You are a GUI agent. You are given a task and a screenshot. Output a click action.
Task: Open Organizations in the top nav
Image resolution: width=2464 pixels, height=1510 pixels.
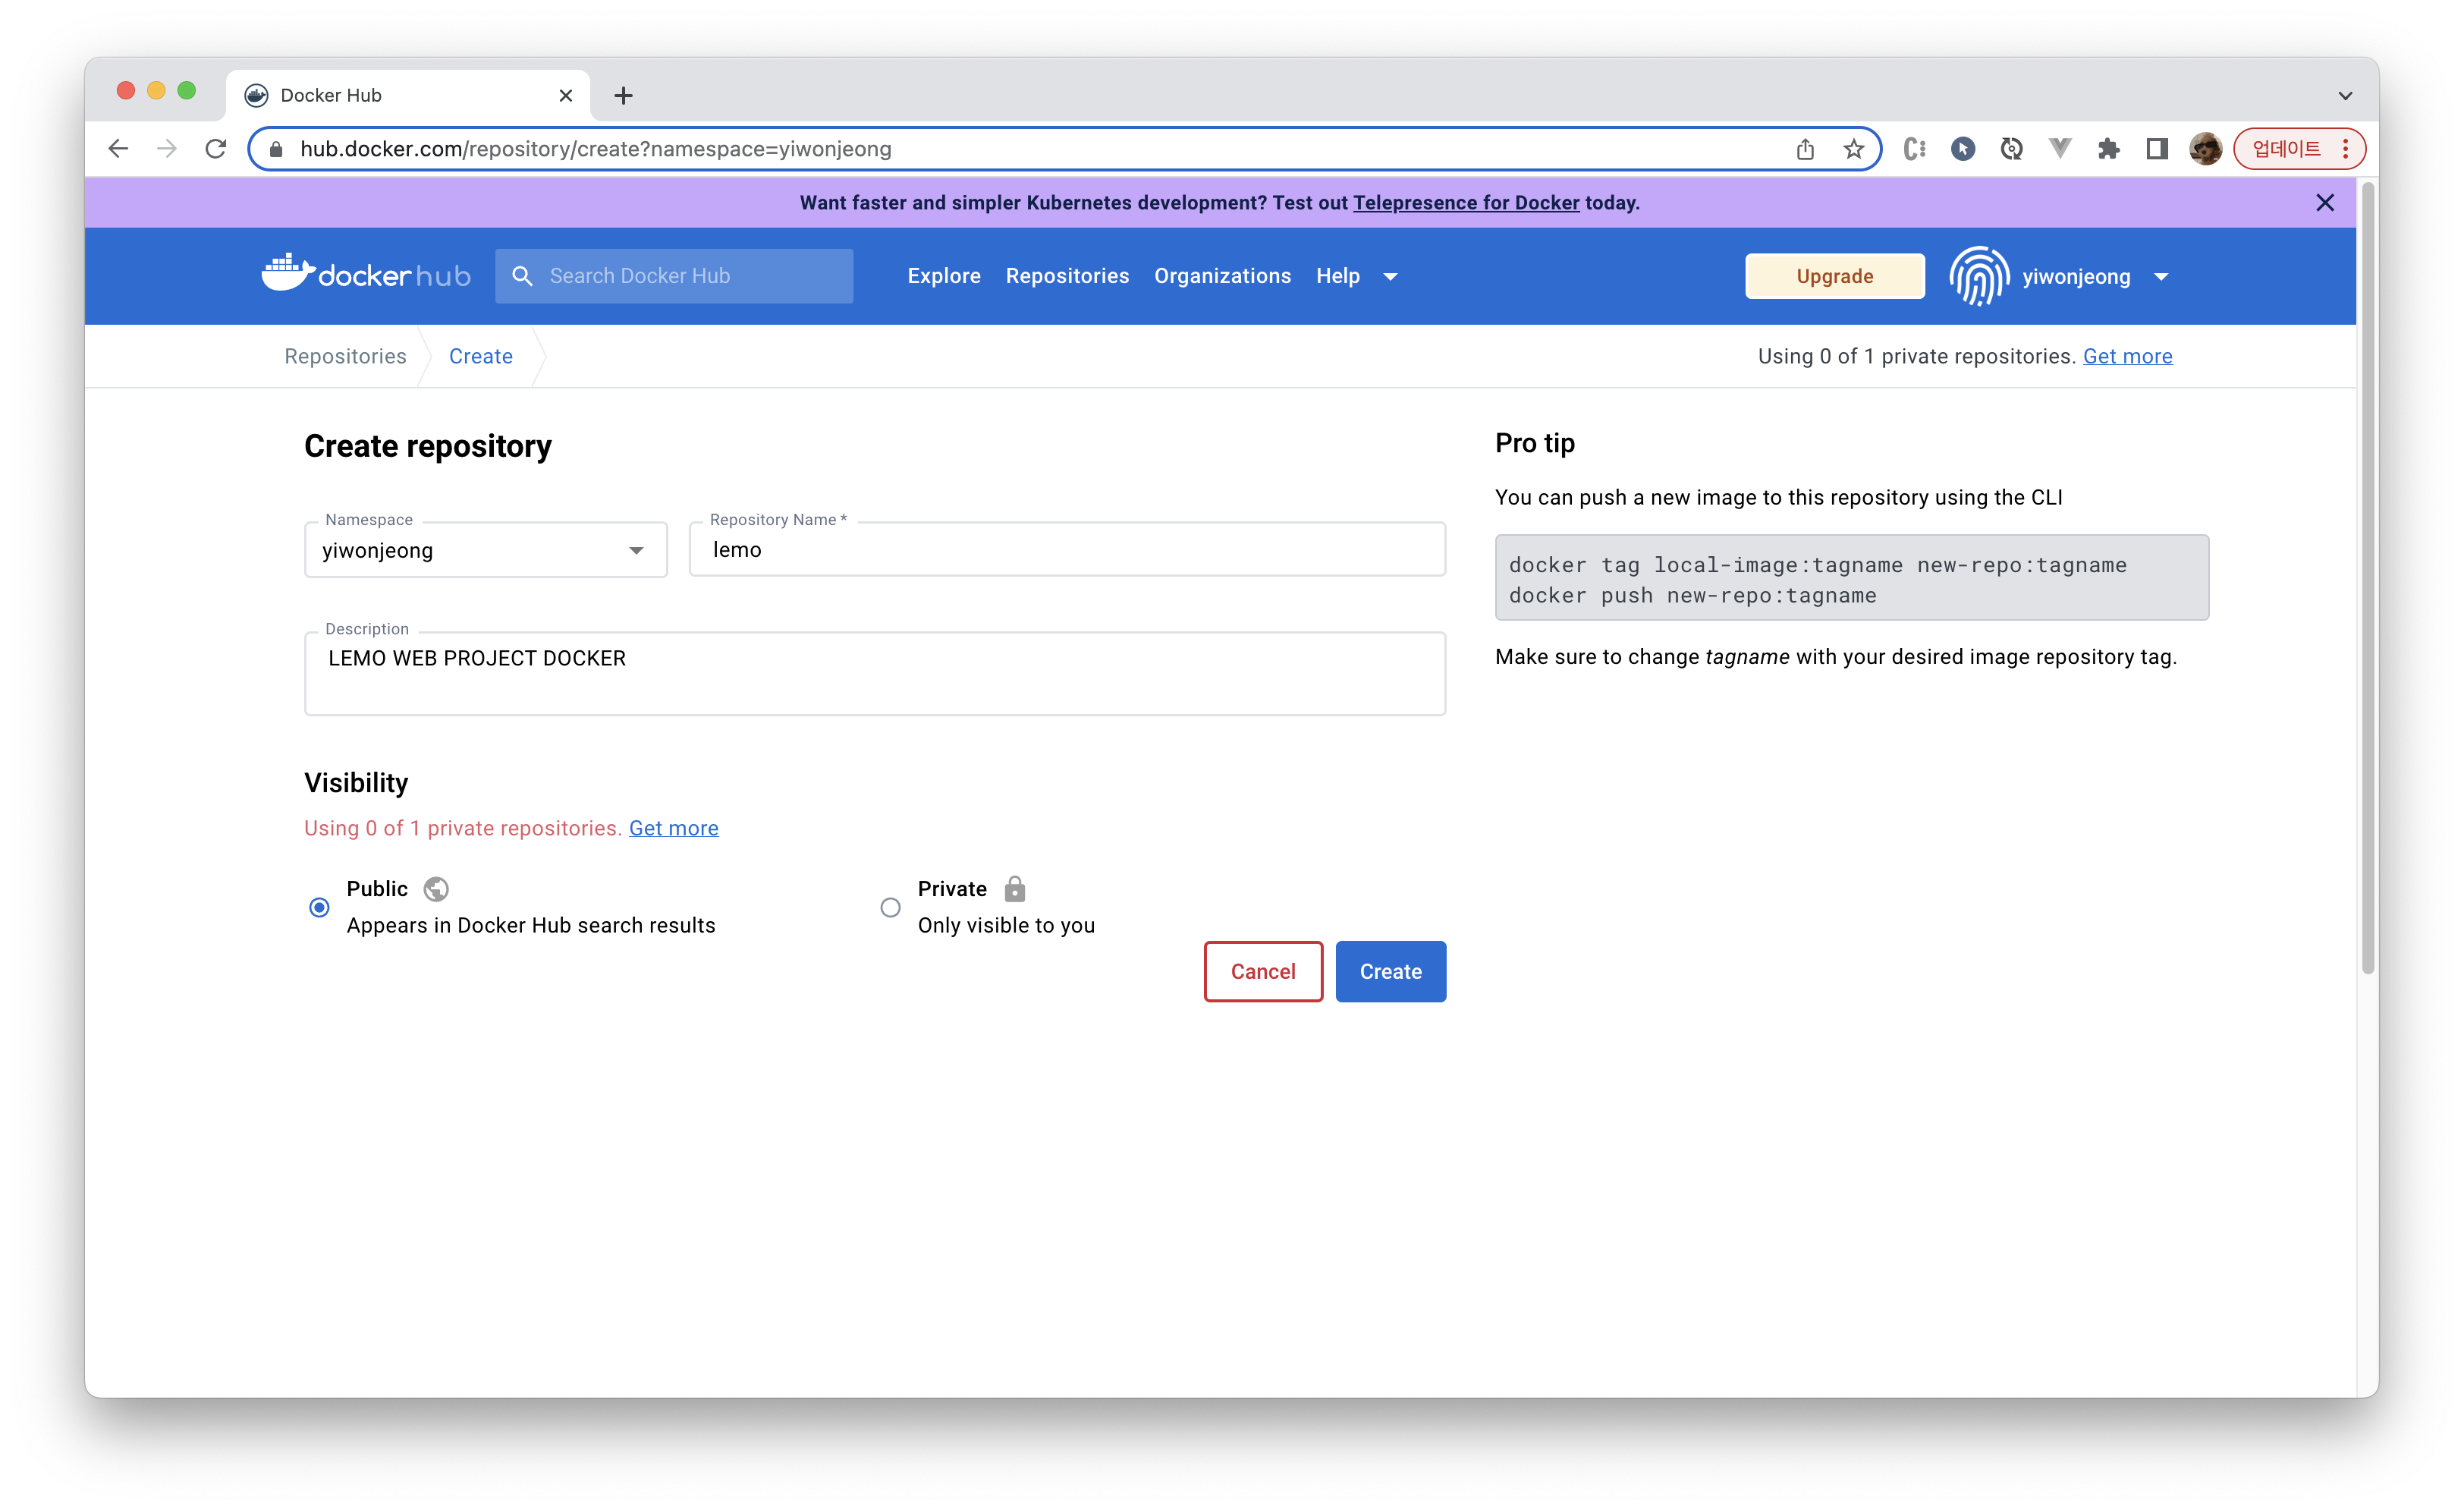[x=1222, y=276]
